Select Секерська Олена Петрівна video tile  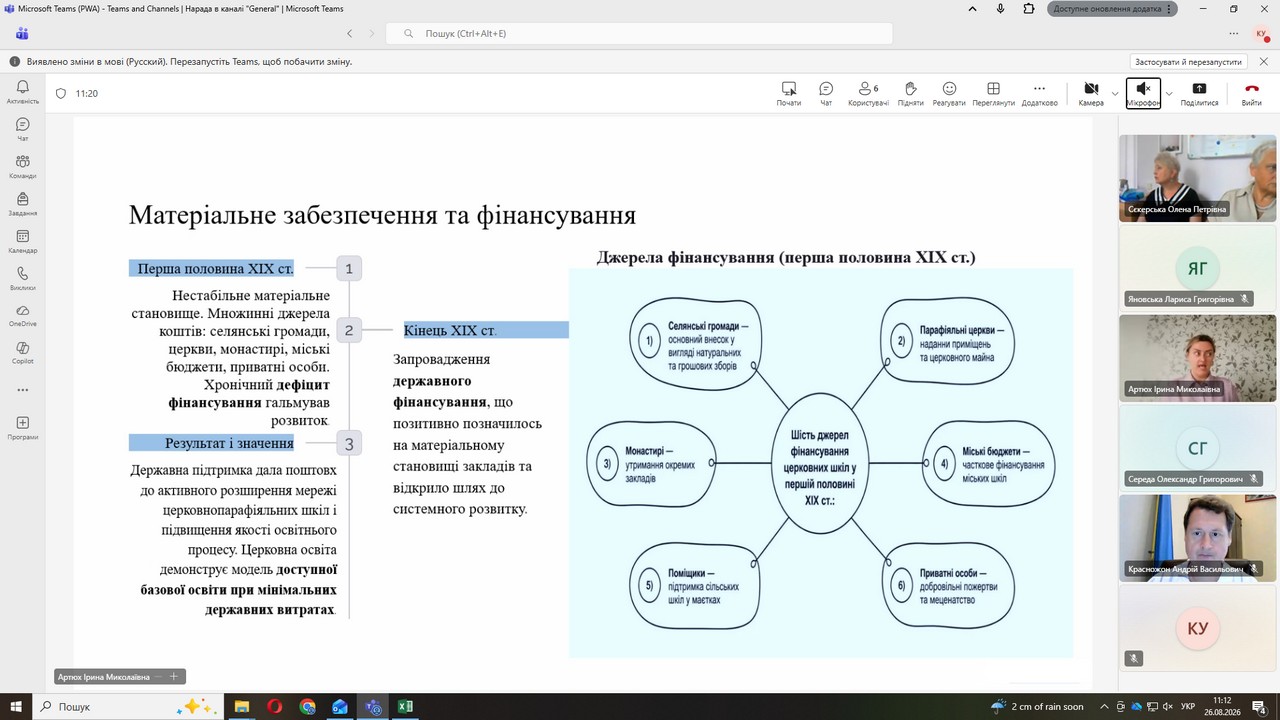pyautogui.click(x=1197, y=178)
